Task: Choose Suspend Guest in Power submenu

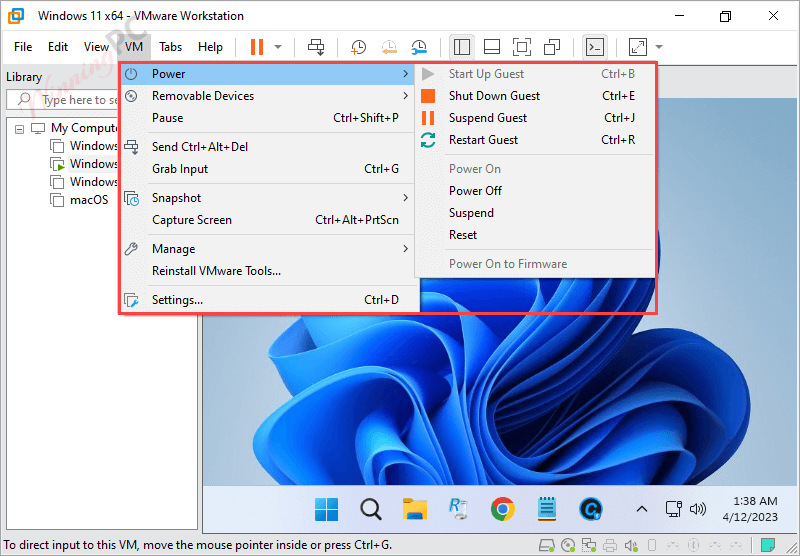Action: coord(535,118)
